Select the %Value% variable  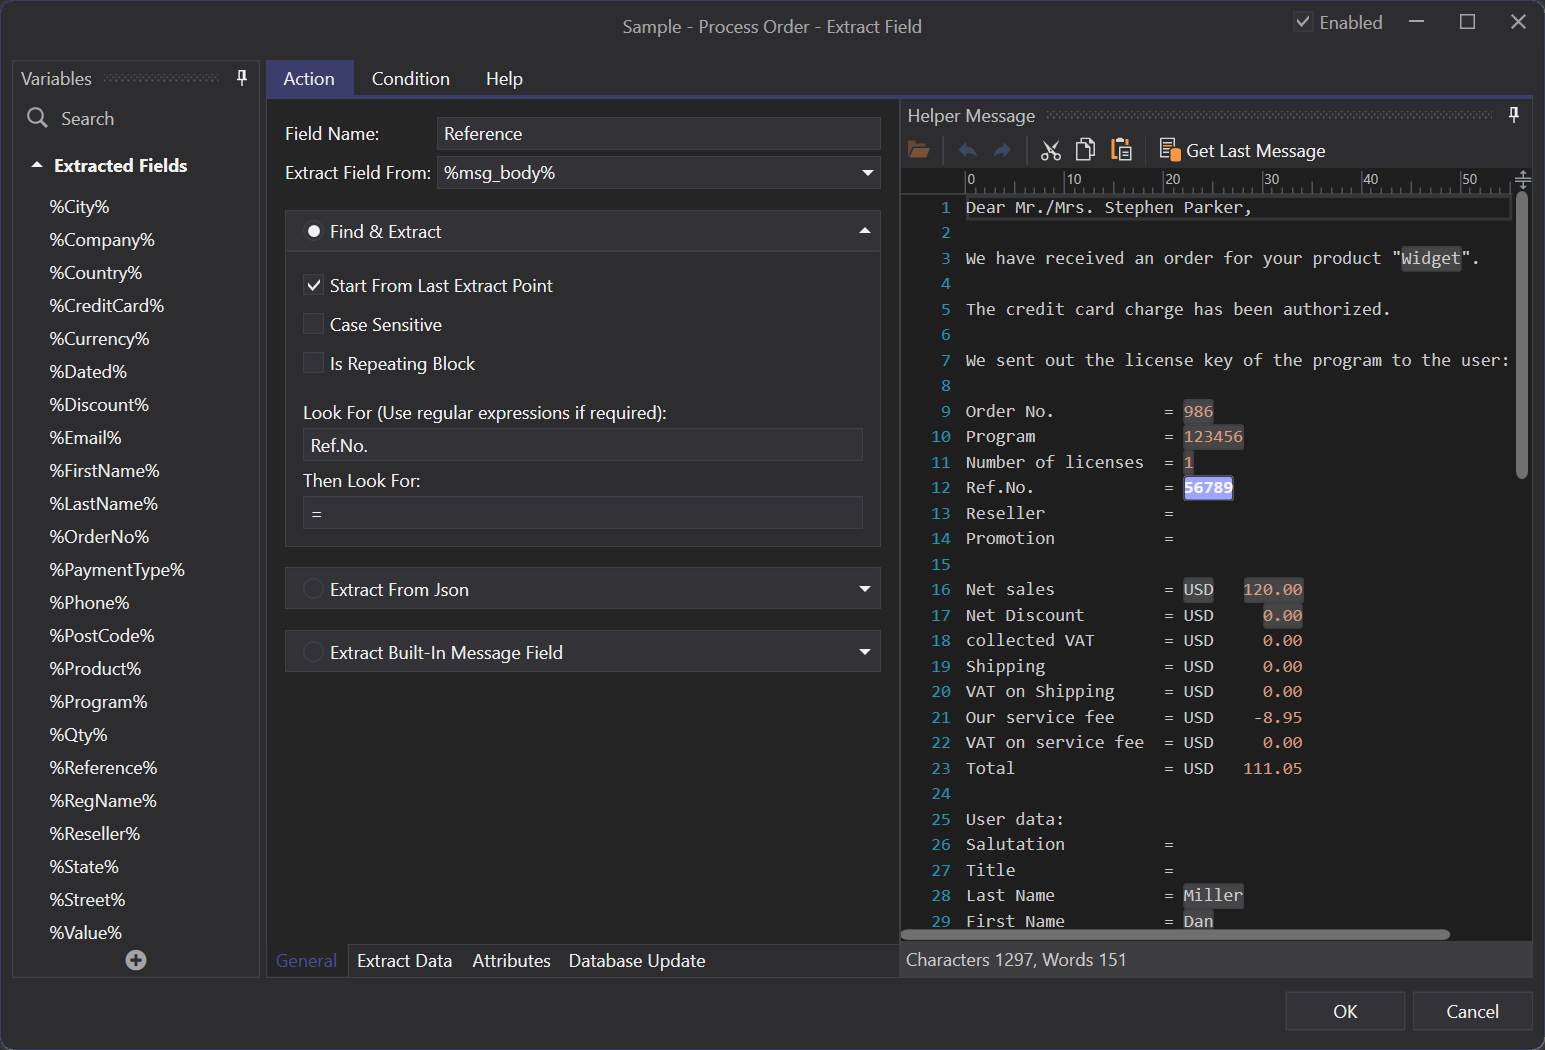click(85, 932)
